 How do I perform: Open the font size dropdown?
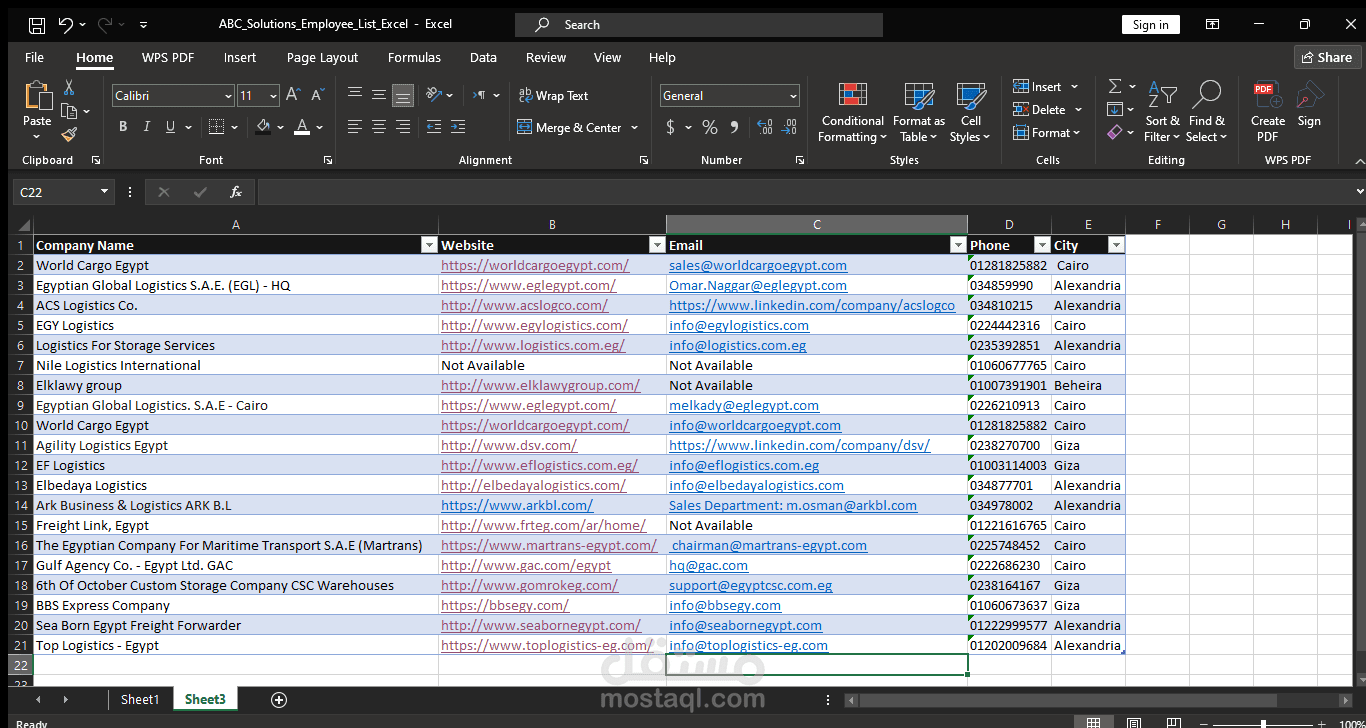pyautogui.click(x=273, y=96)
